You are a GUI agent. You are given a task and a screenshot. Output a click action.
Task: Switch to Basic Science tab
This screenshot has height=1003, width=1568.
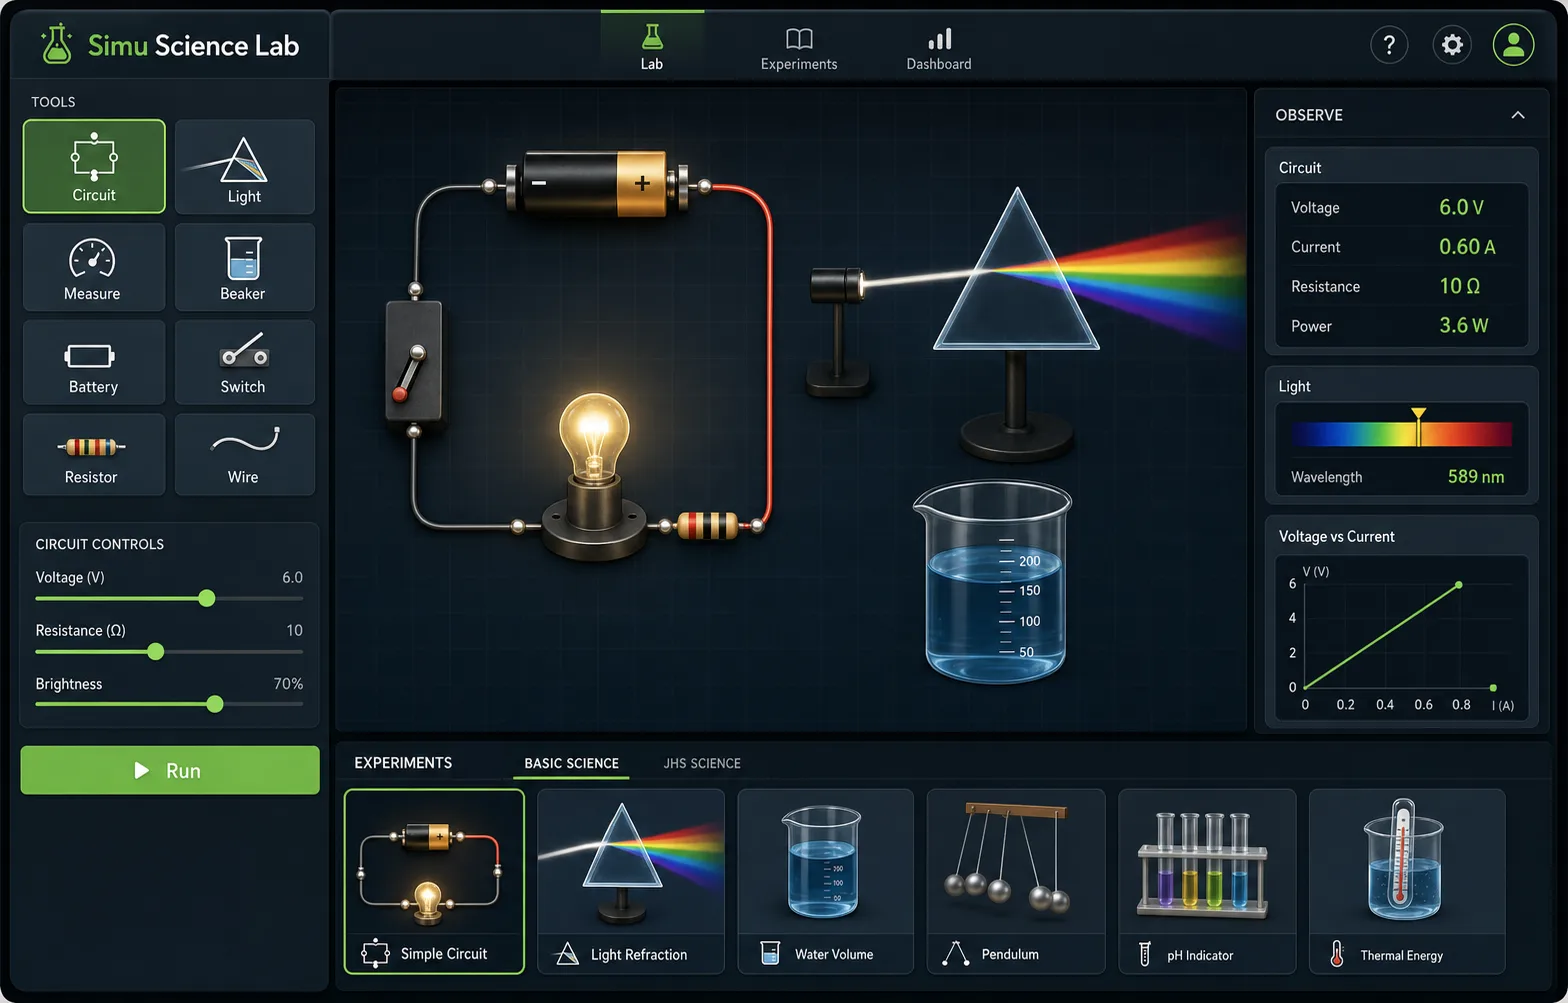(x=572, y=763)
